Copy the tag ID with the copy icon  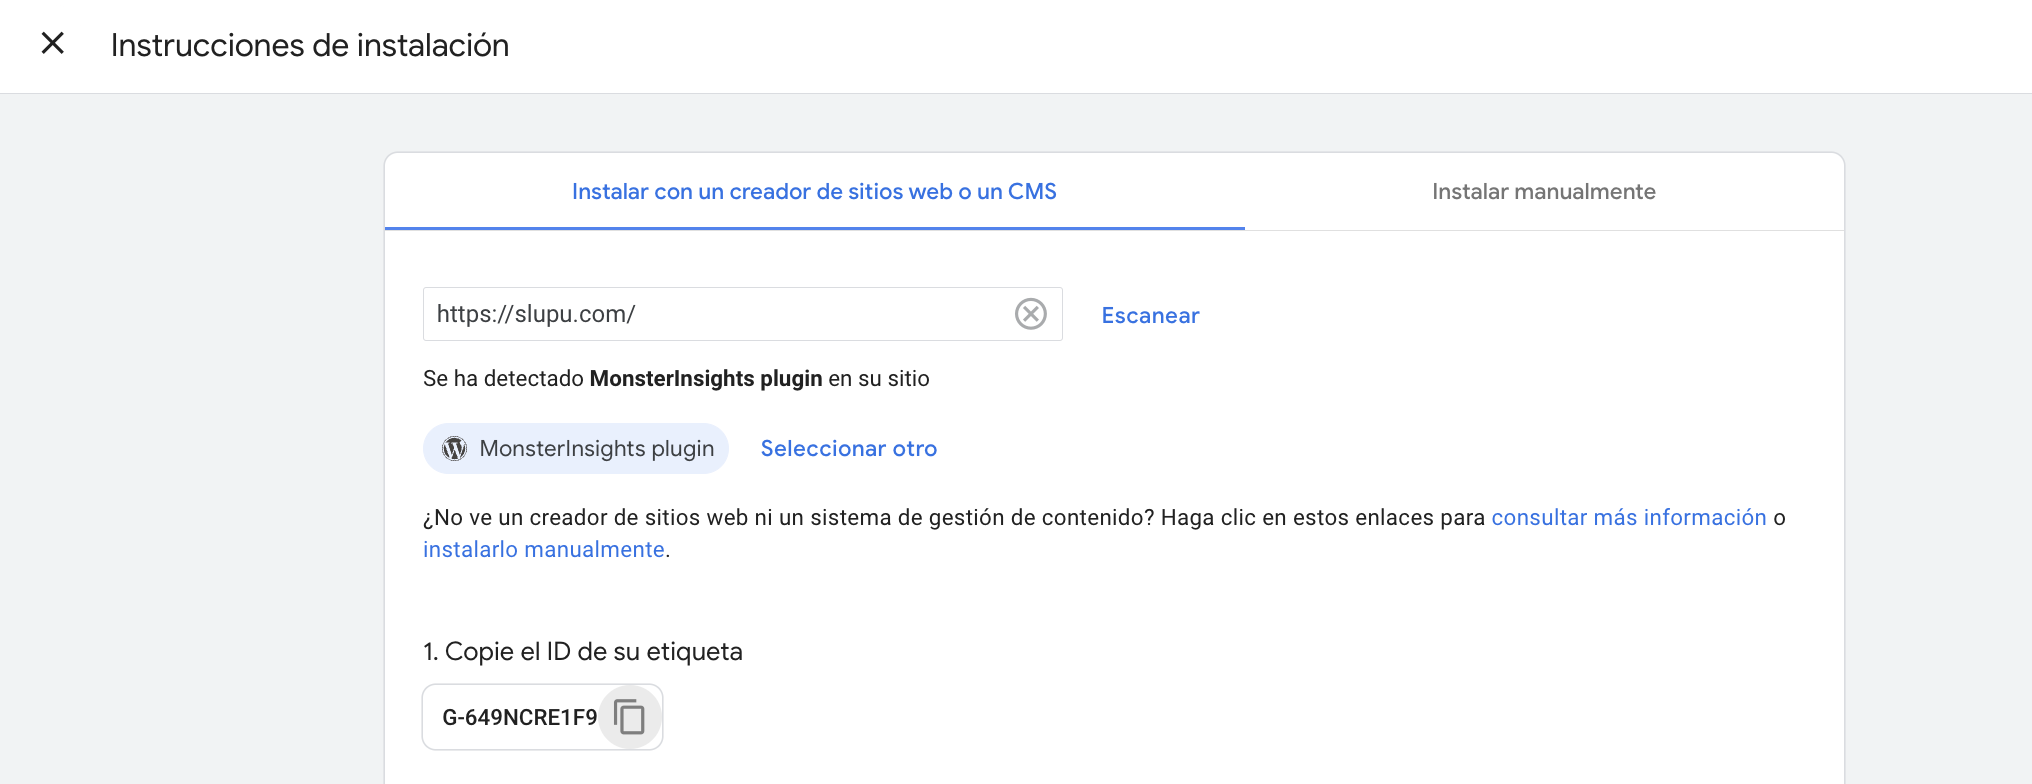pos(629,717)
